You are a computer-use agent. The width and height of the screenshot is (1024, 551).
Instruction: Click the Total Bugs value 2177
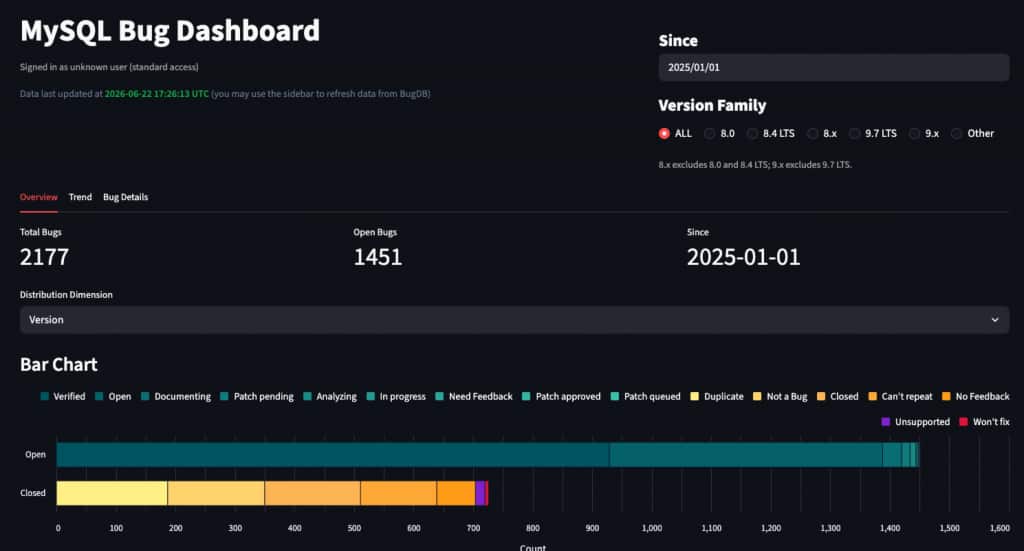coord(44,257)
